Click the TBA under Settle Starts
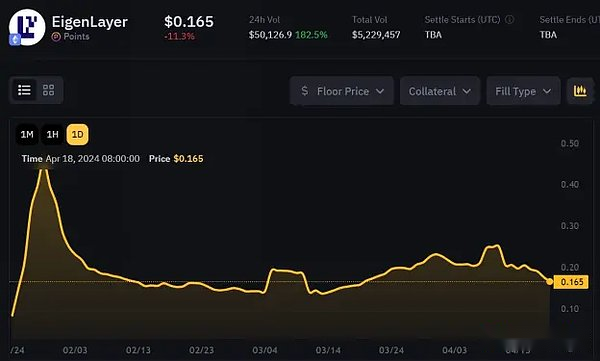The image size is (600, 361). [x=433, y=35]
